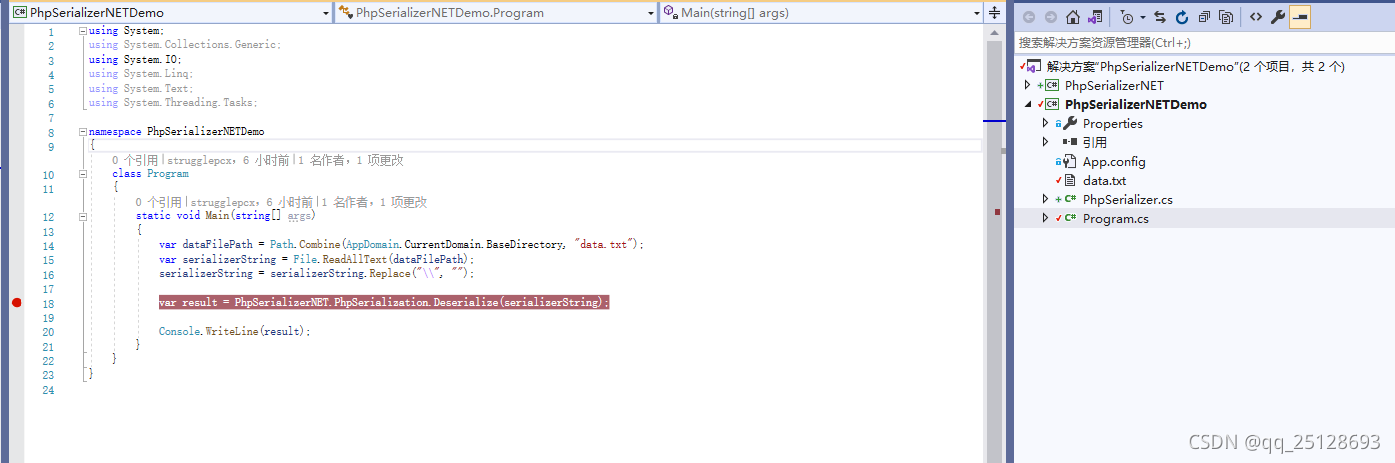Click the solution icon beside 解决方案
The height and width of the screenshot is (463, 1395).
click(1034, 66)
